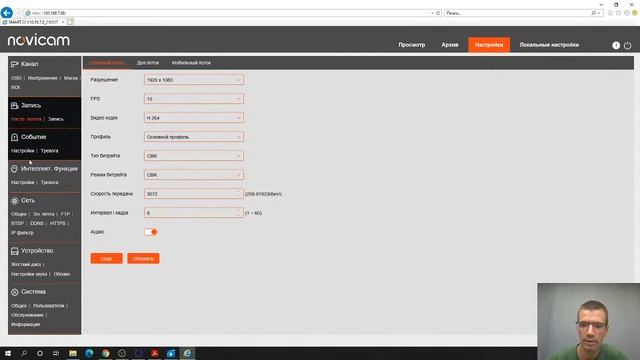Open Тревога link under Событие

pyautogui.click(x=49, y=151)
